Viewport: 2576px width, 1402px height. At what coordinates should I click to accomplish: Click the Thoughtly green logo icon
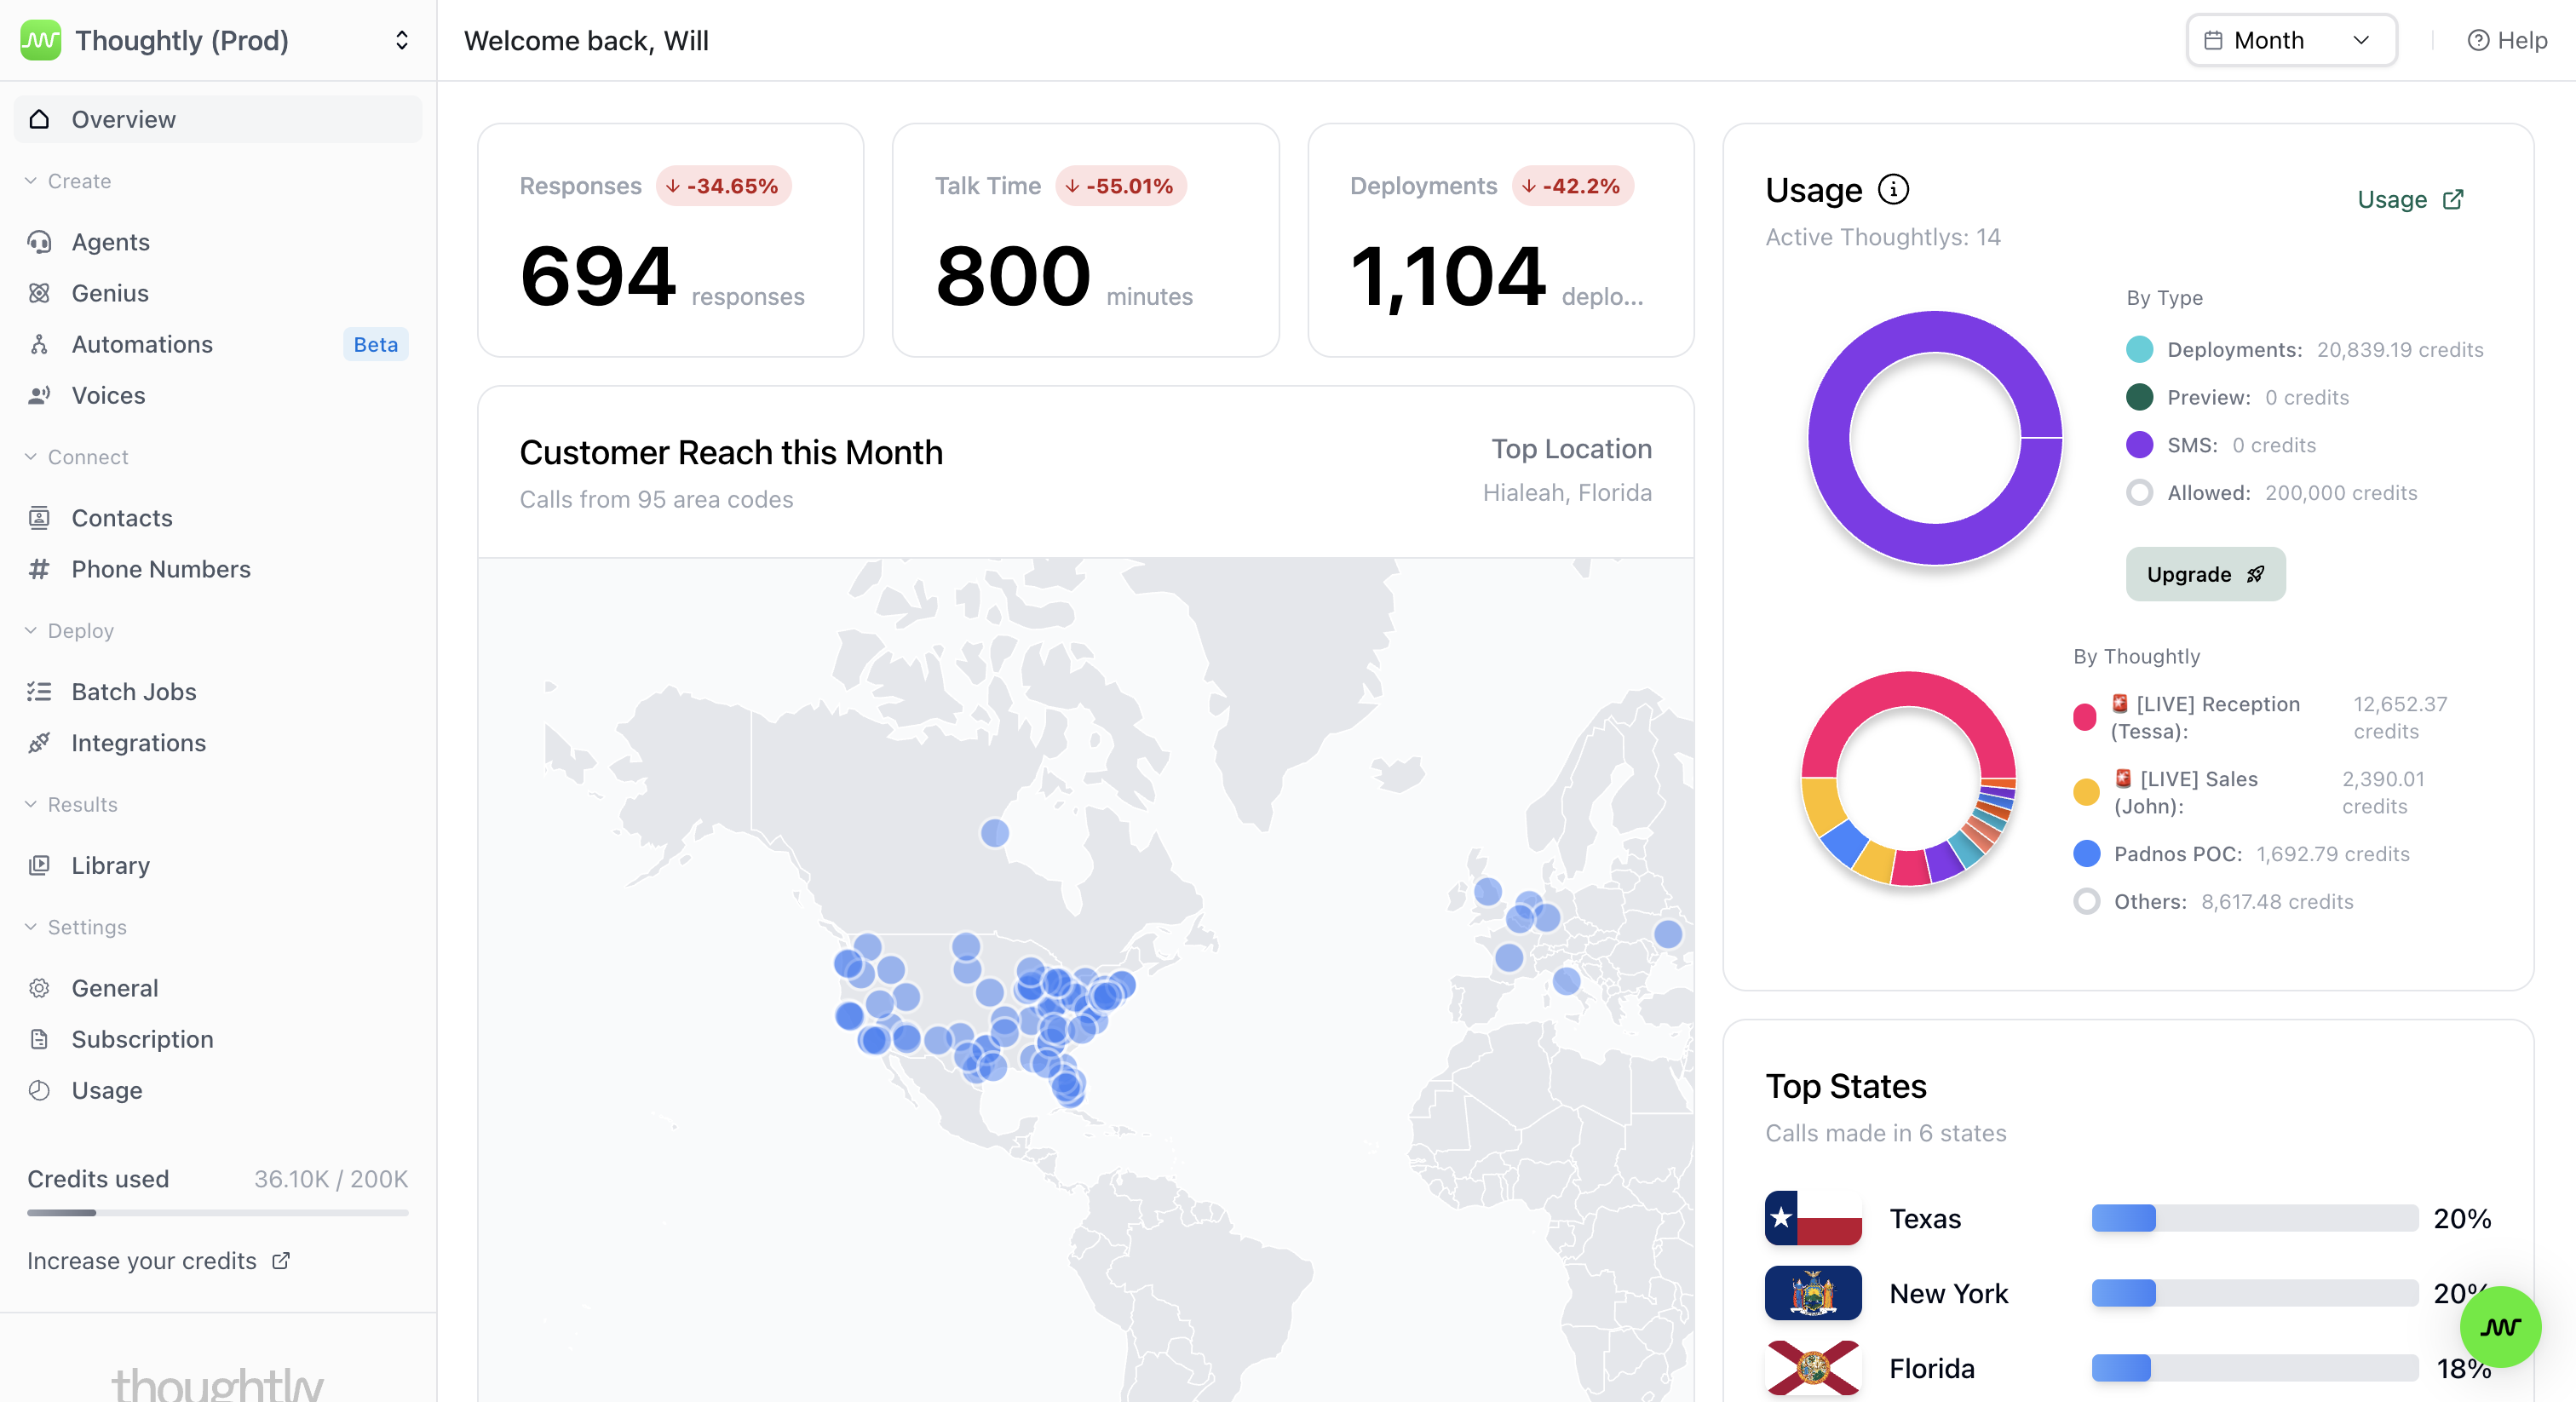40,40
